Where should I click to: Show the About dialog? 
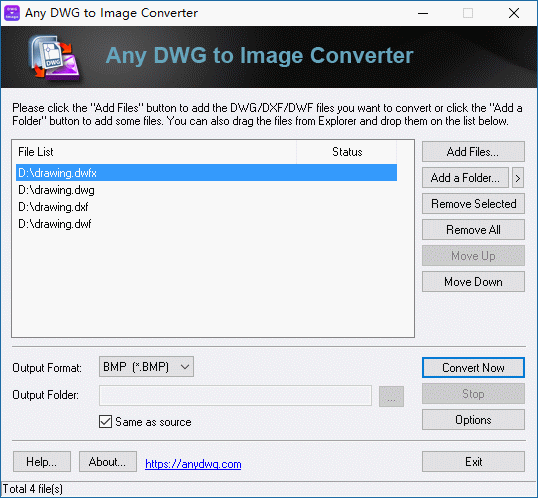click(x=108, y=462)
